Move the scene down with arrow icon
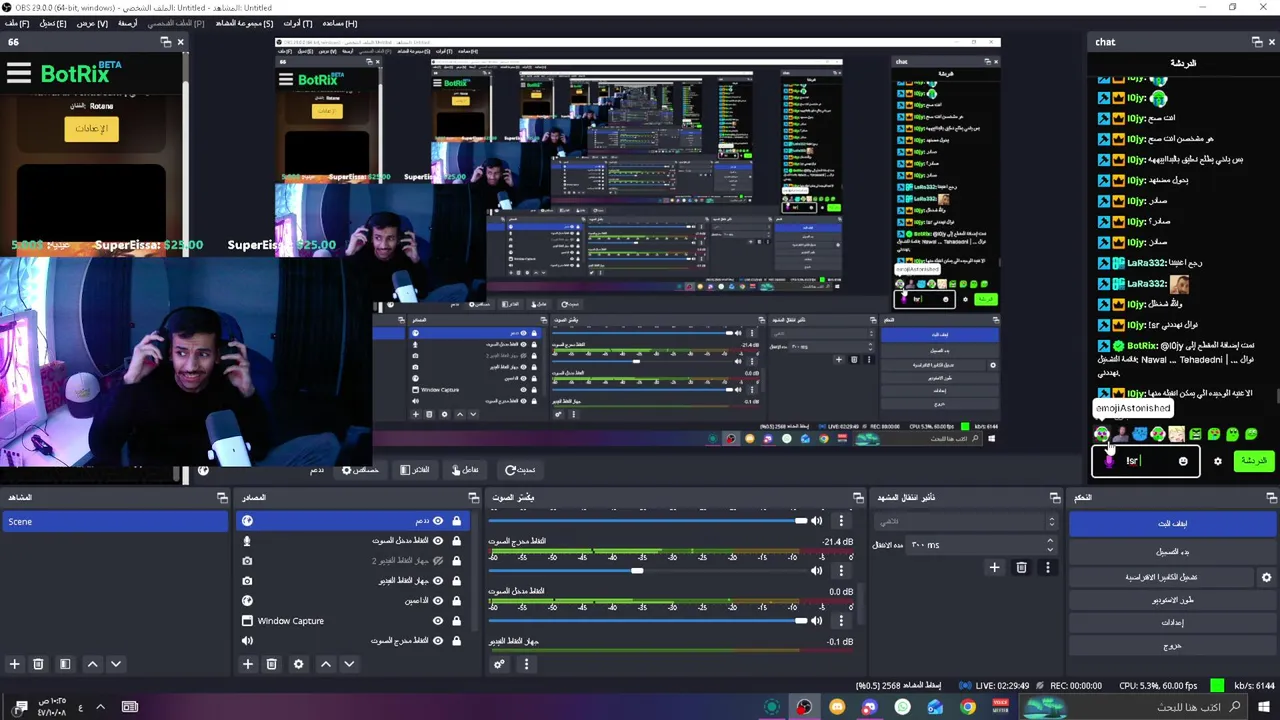The width and height of the screenshot is (1280, 720). (x=116, y=664)
